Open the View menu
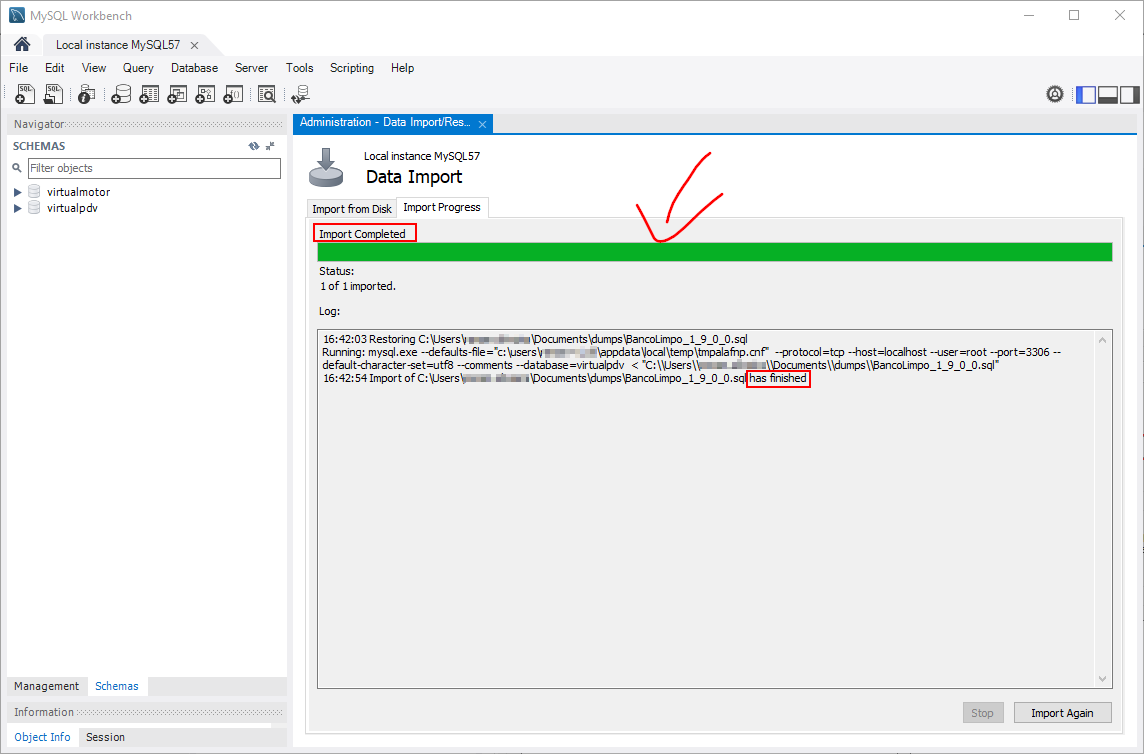 93,68
